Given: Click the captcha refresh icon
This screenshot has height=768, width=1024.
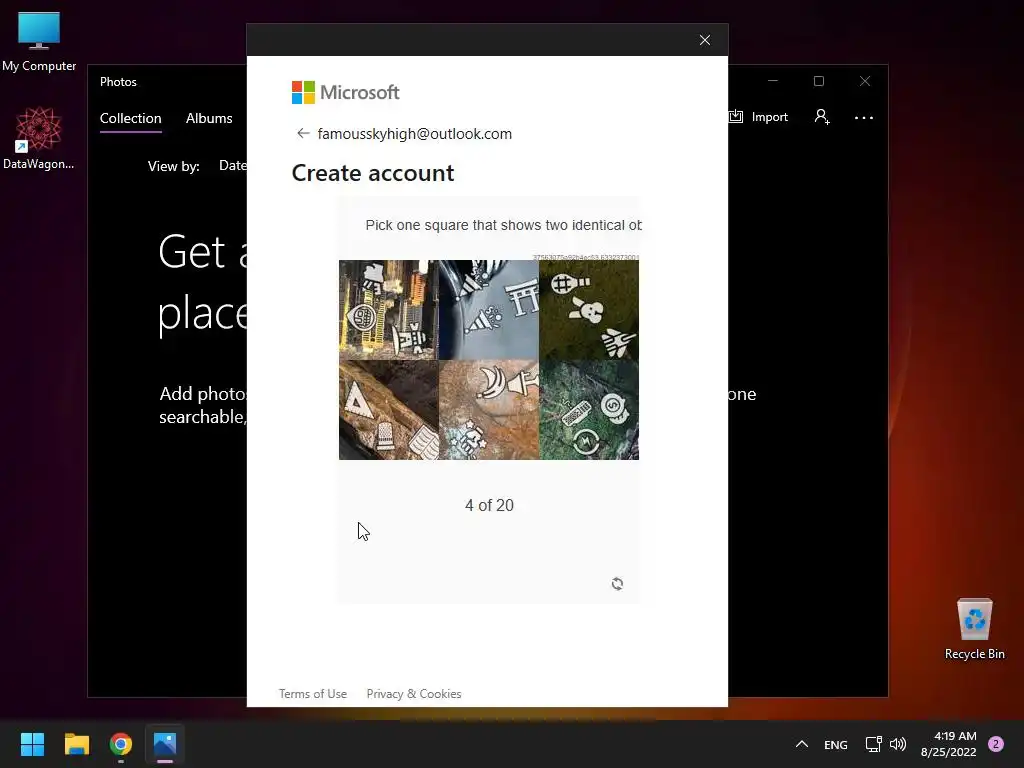Looking at the screenshot, I should (x=617, y=583).
